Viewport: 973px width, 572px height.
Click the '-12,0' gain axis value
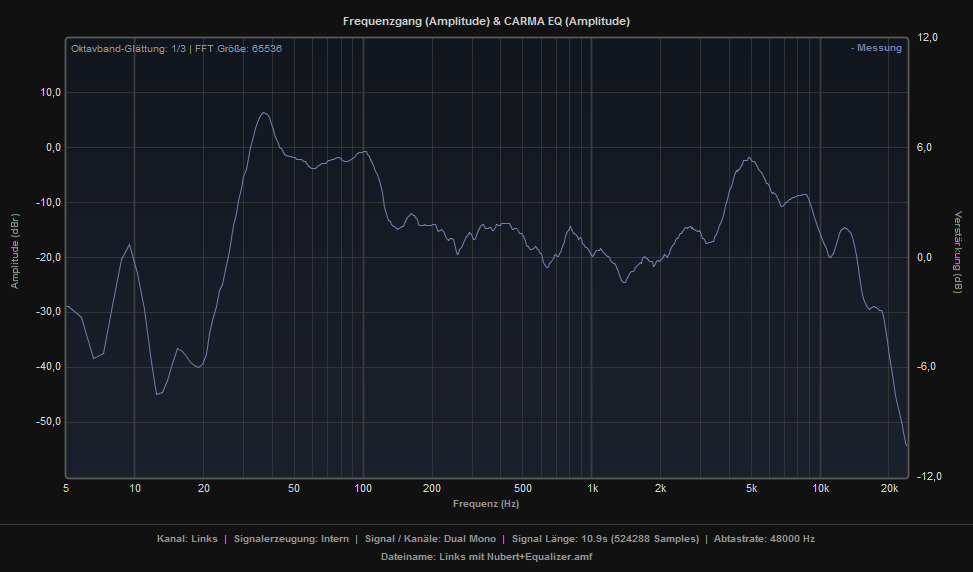[x=929, y=476]
